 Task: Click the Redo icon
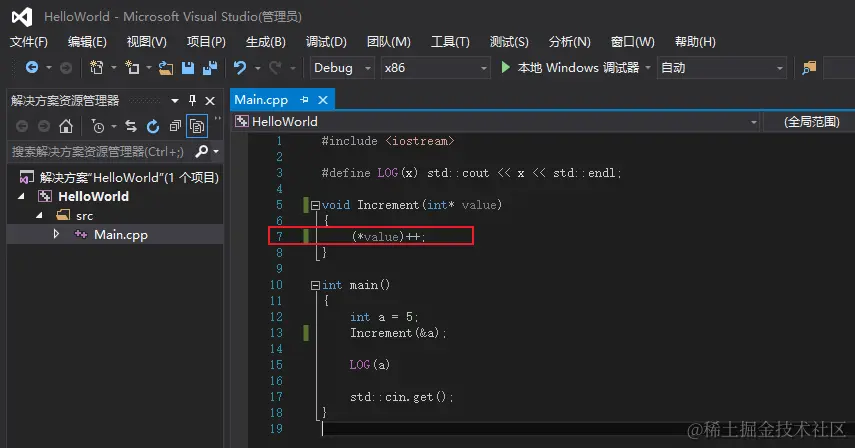coord(276,68)
